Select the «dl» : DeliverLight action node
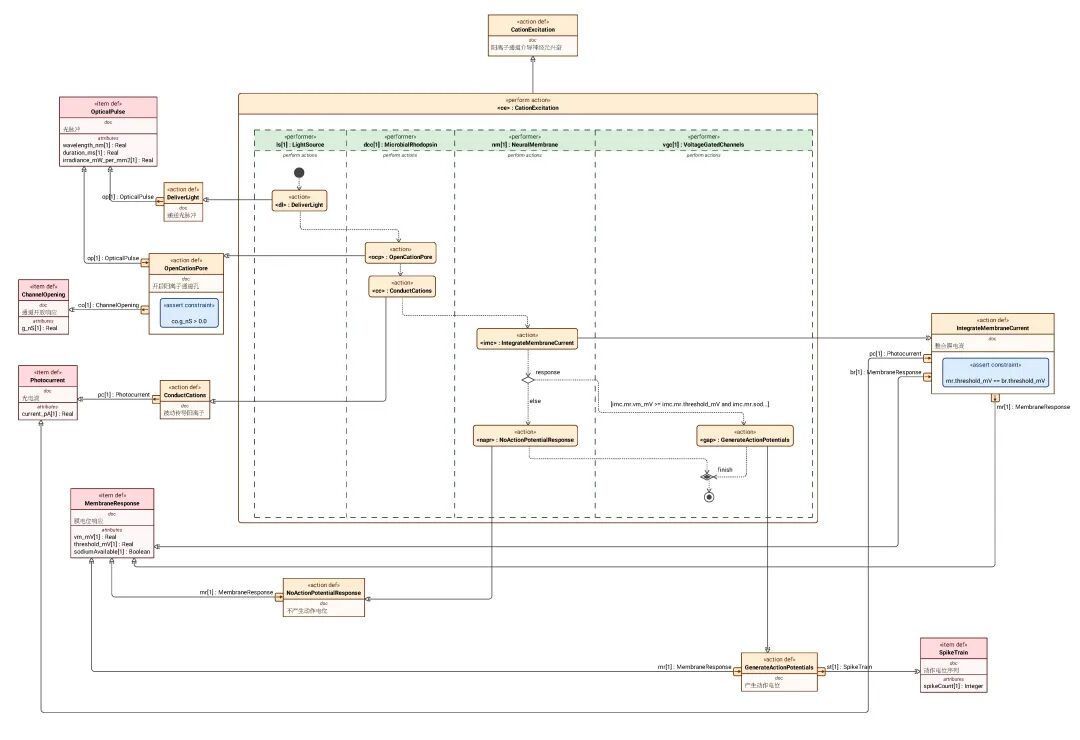Screen dimensions: 1080x740 click(x=299, y=201)
